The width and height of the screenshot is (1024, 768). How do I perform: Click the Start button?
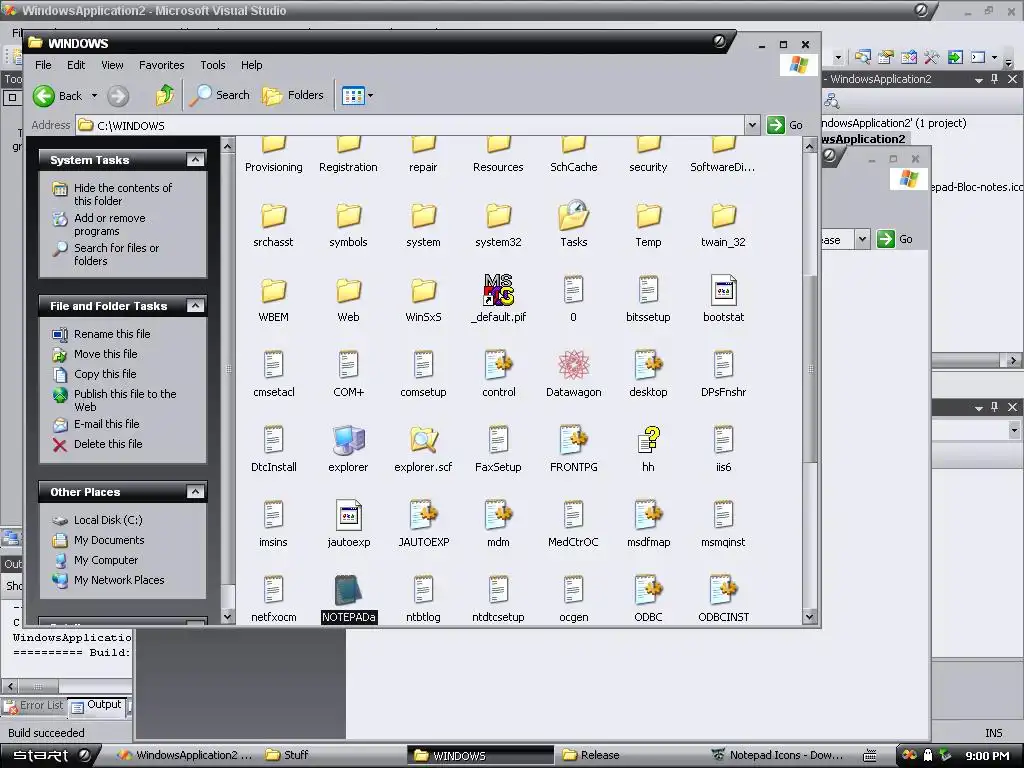click(x=50, y=755)
